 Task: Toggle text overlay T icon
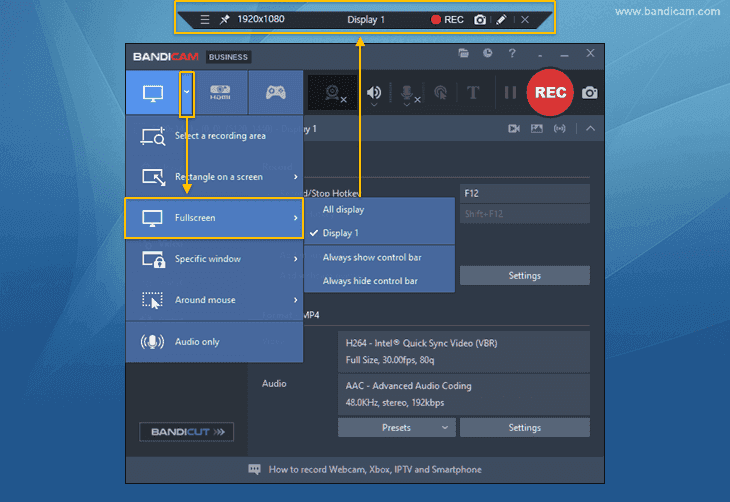473,93
